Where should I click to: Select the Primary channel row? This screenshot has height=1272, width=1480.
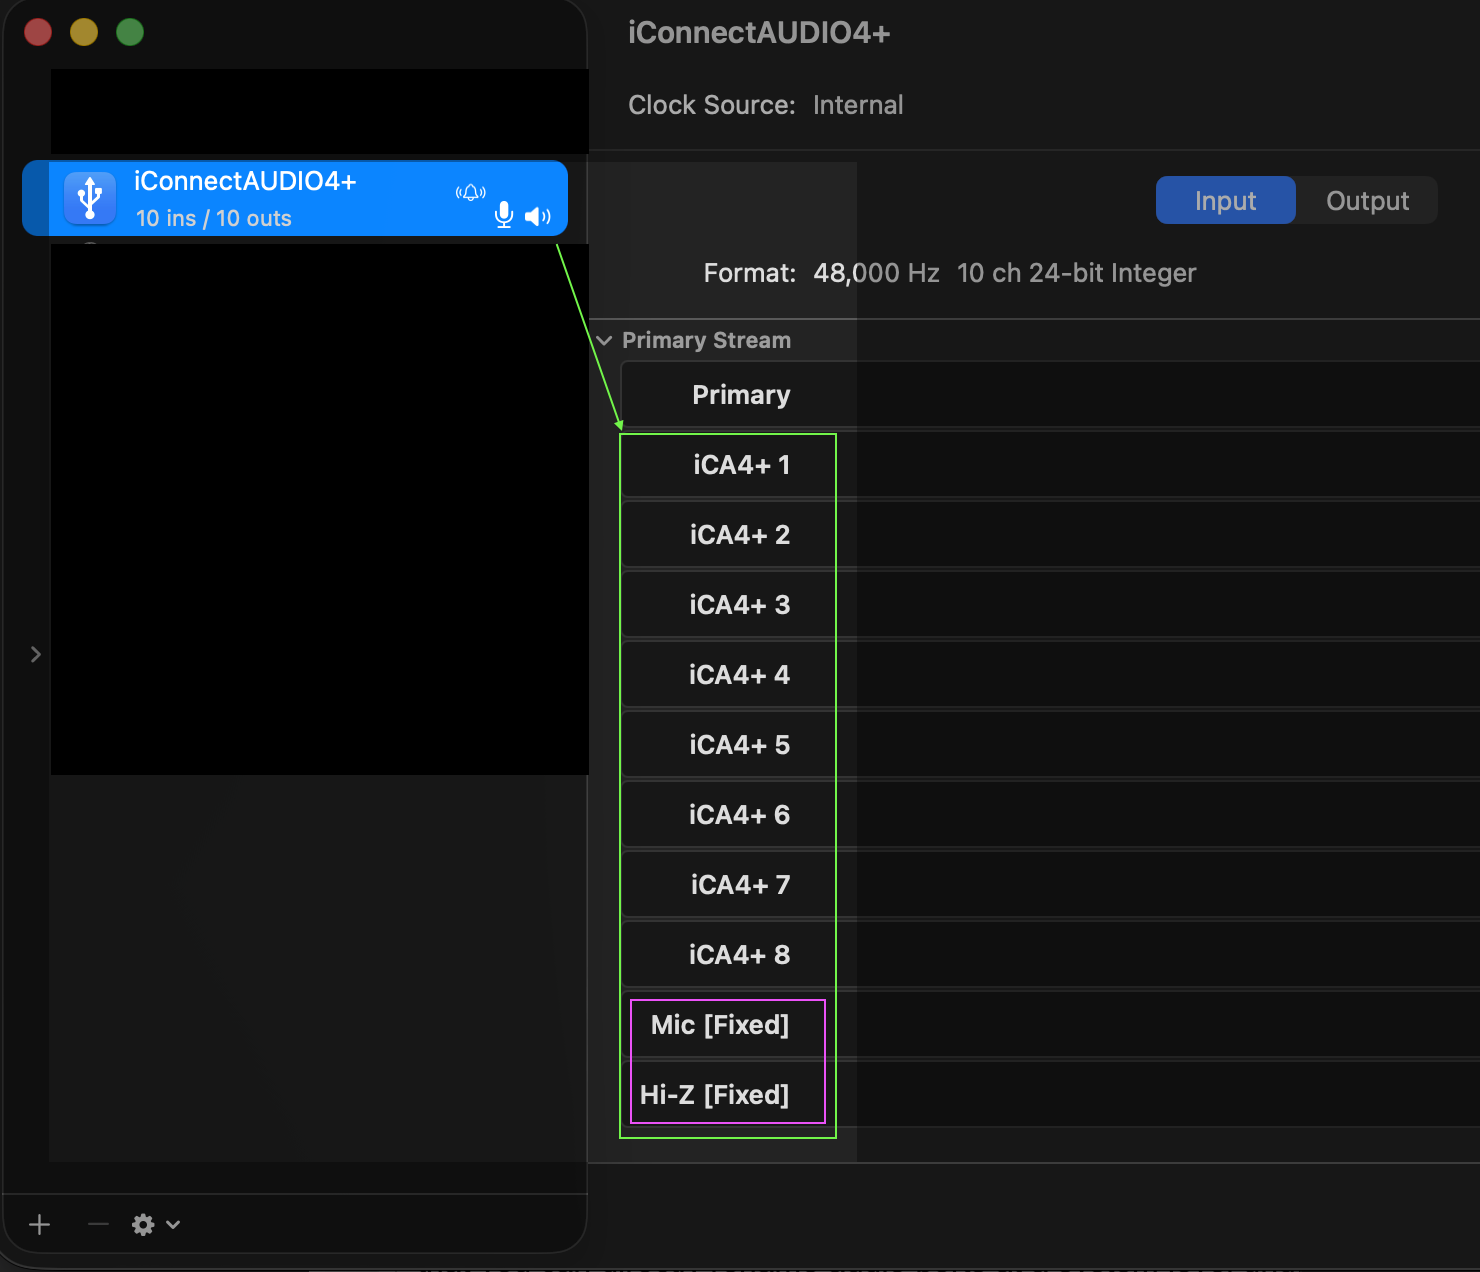coord(741,395)
